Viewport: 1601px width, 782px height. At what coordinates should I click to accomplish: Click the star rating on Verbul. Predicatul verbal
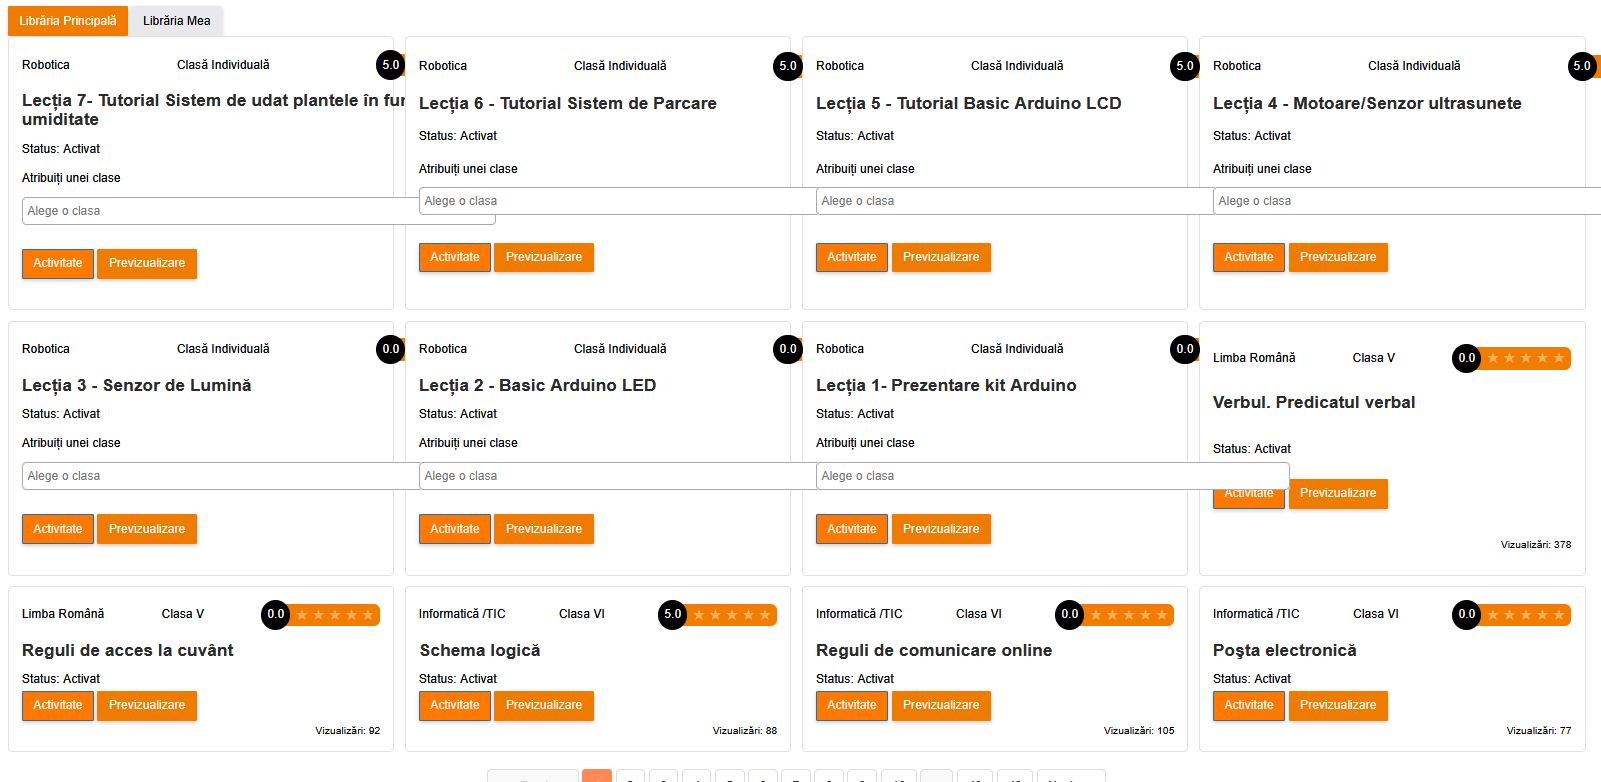pyautogui.click(x=1525, y=358)
